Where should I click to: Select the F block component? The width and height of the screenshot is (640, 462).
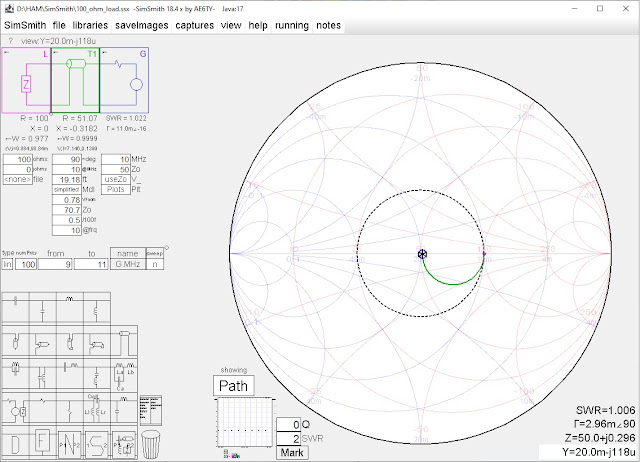click(42, 442)
